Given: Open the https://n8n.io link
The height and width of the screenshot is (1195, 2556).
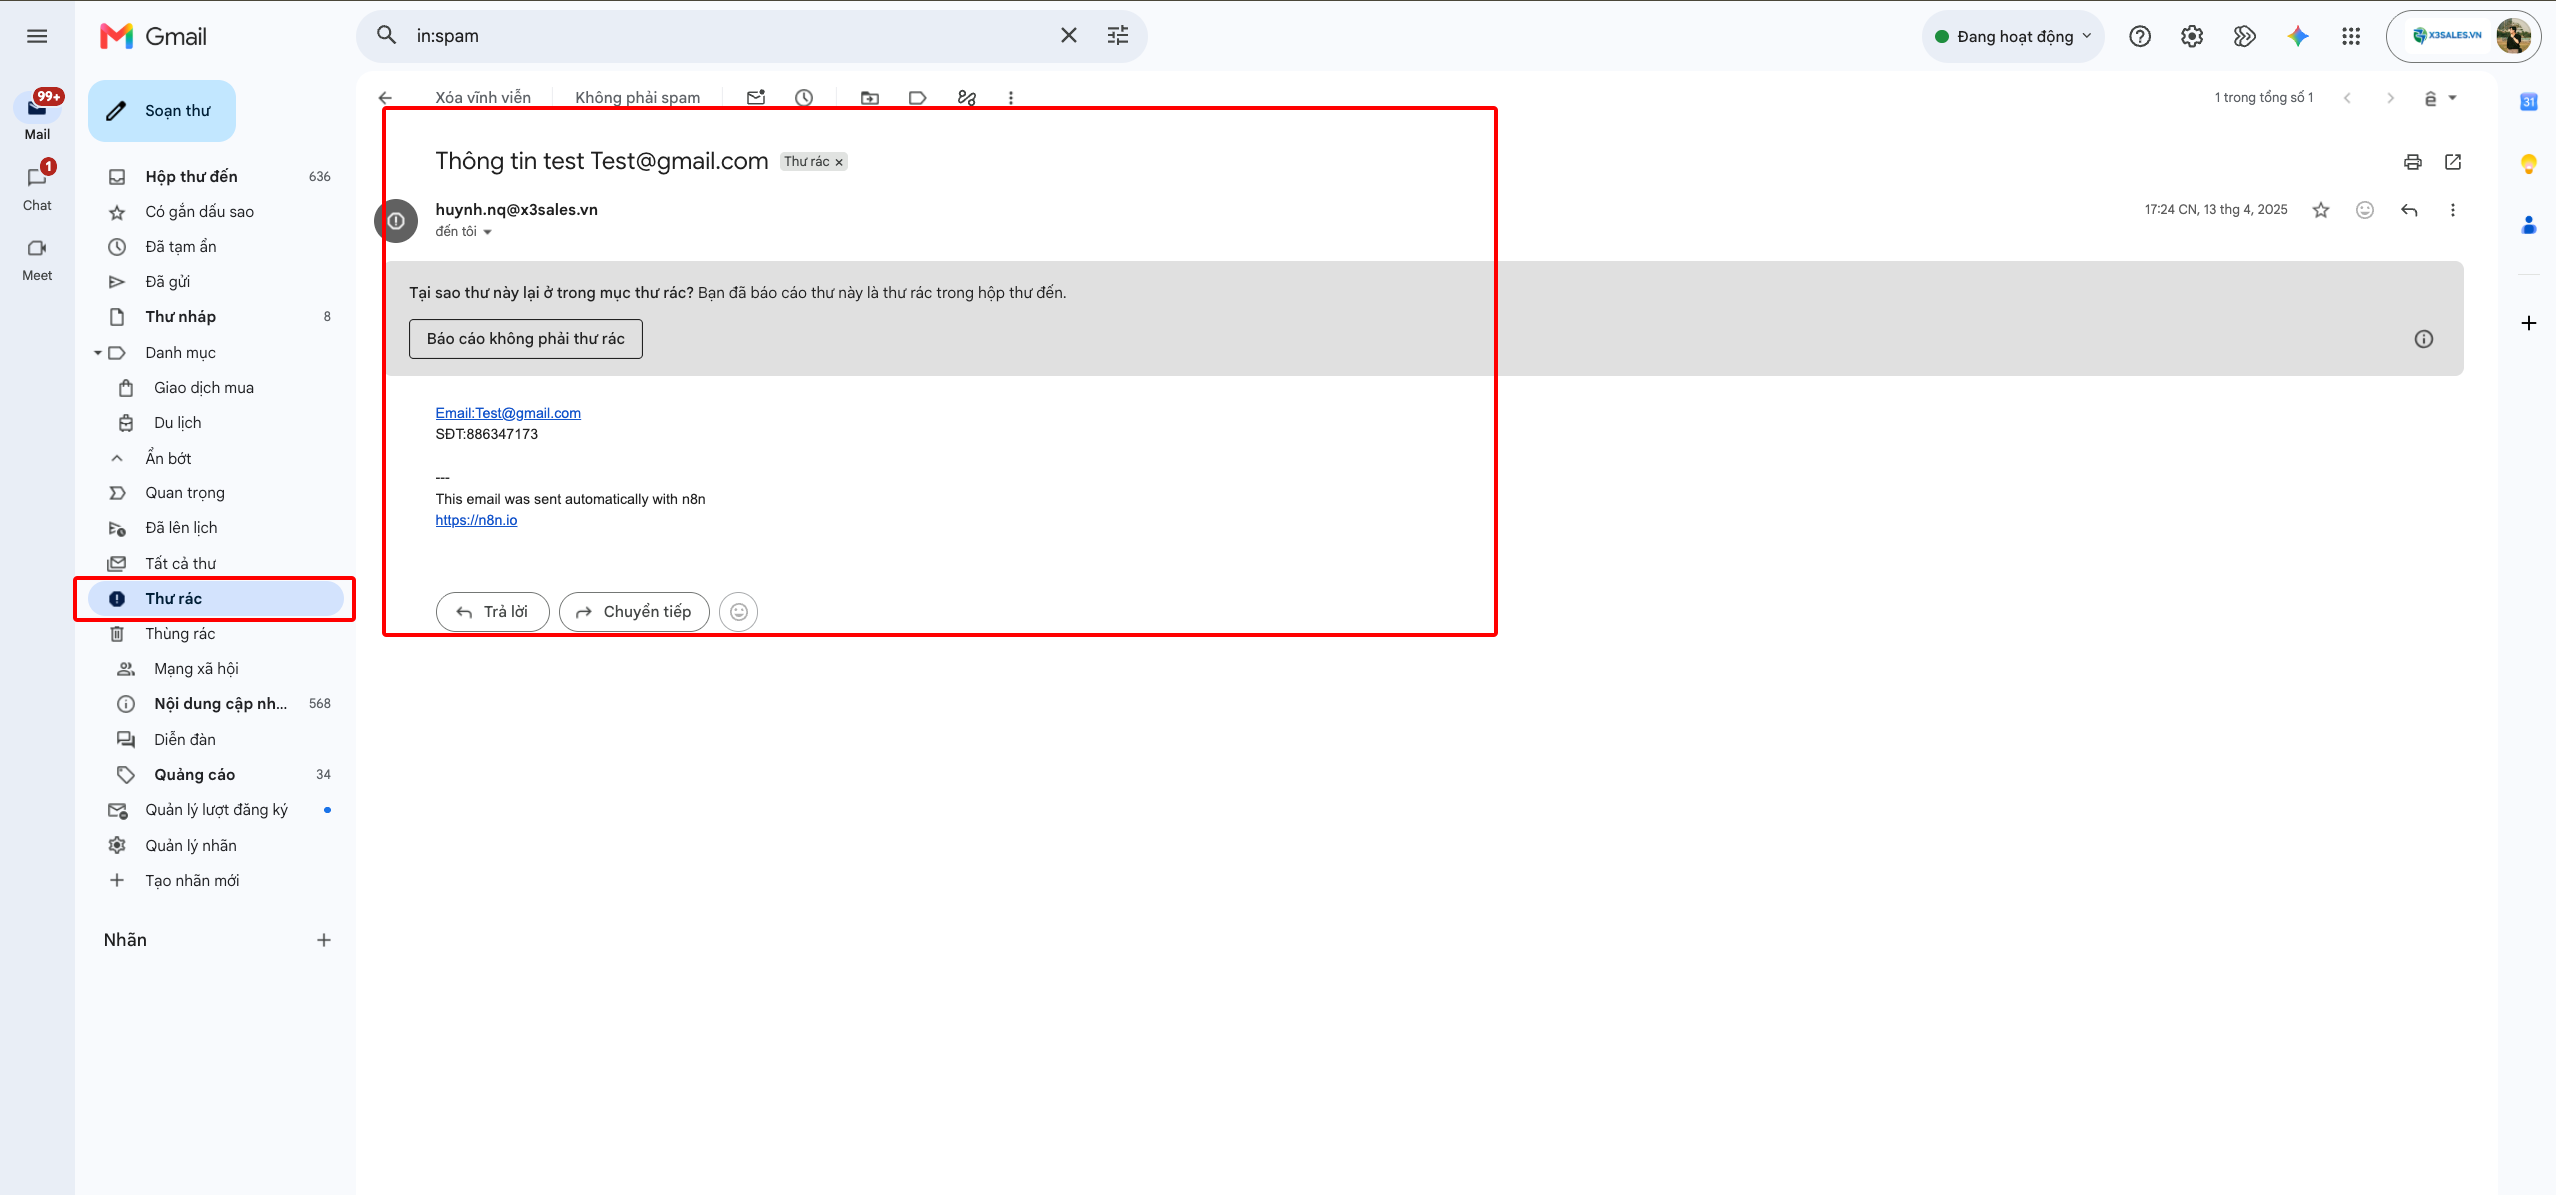Looking at the screenshot, I should 476,520.
